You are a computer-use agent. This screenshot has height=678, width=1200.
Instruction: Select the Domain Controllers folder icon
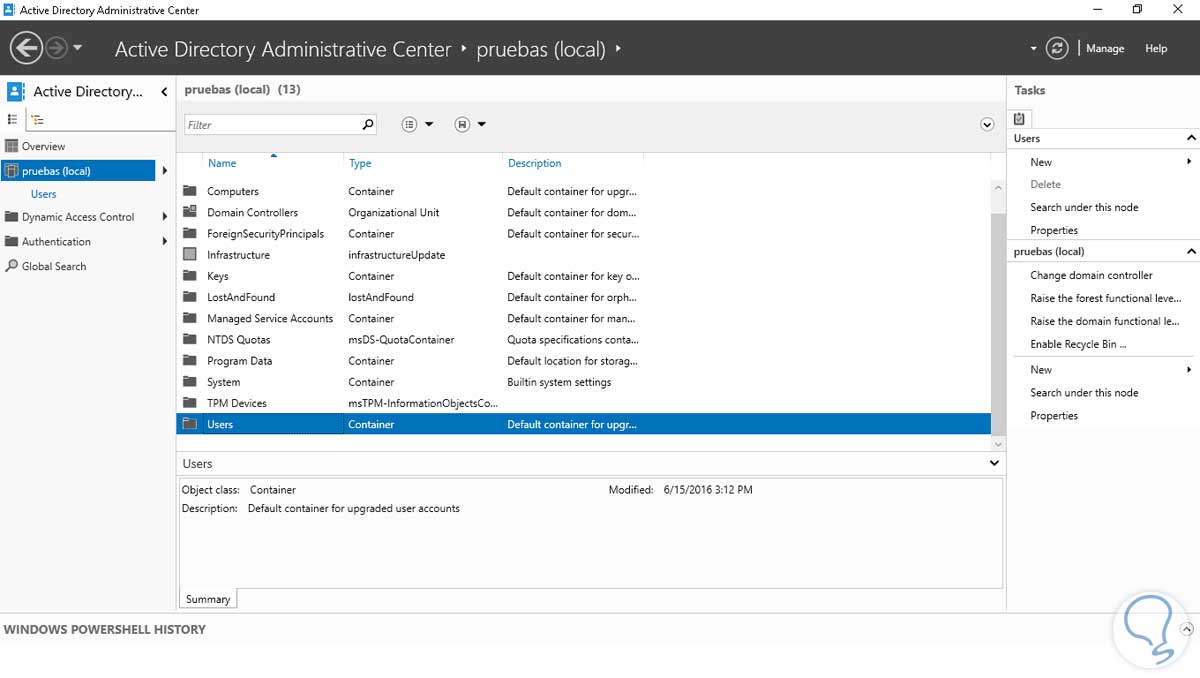[190, 212]
